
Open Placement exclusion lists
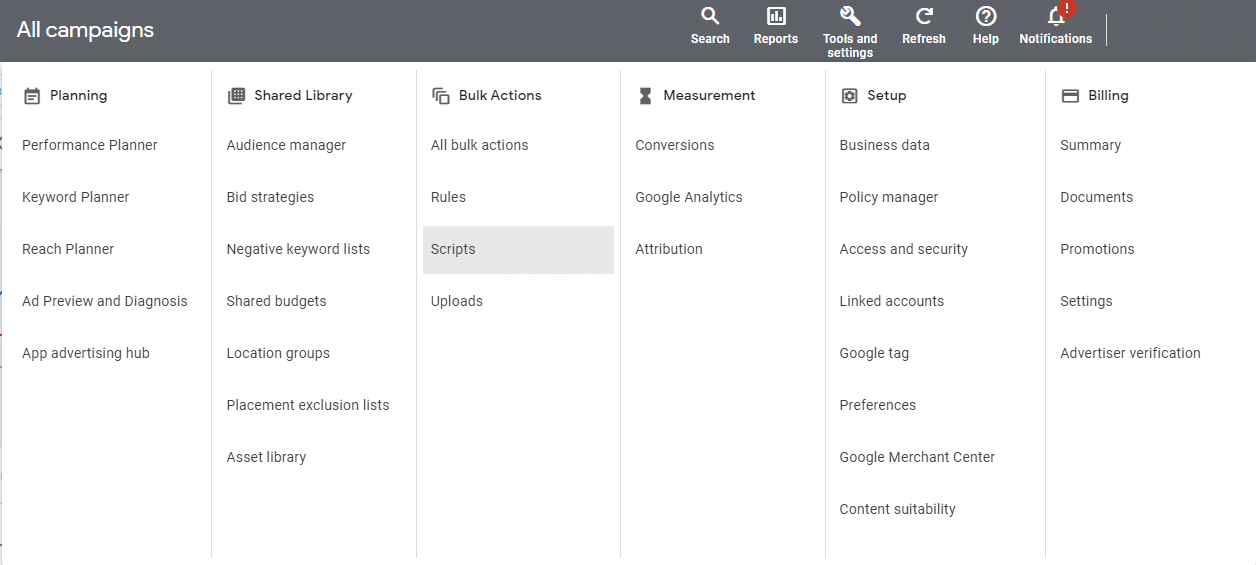click(308, 405)
